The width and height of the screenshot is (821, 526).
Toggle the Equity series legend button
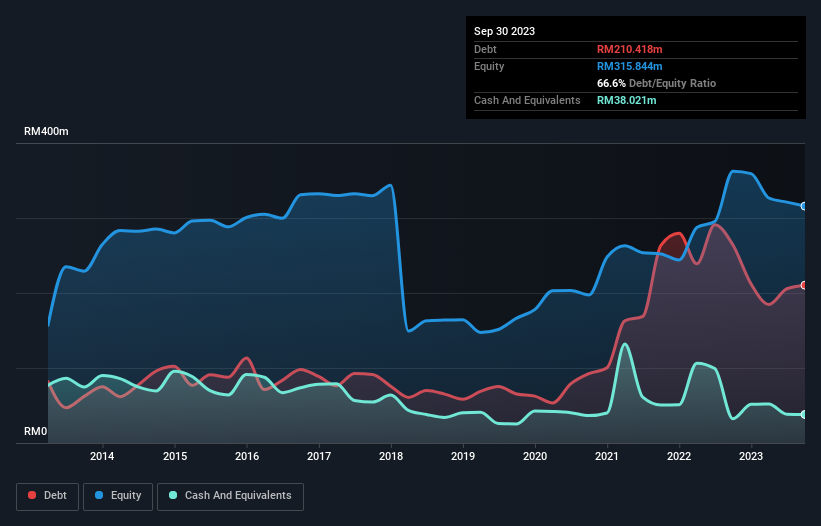pyautogui.click(x=118, y=496)
